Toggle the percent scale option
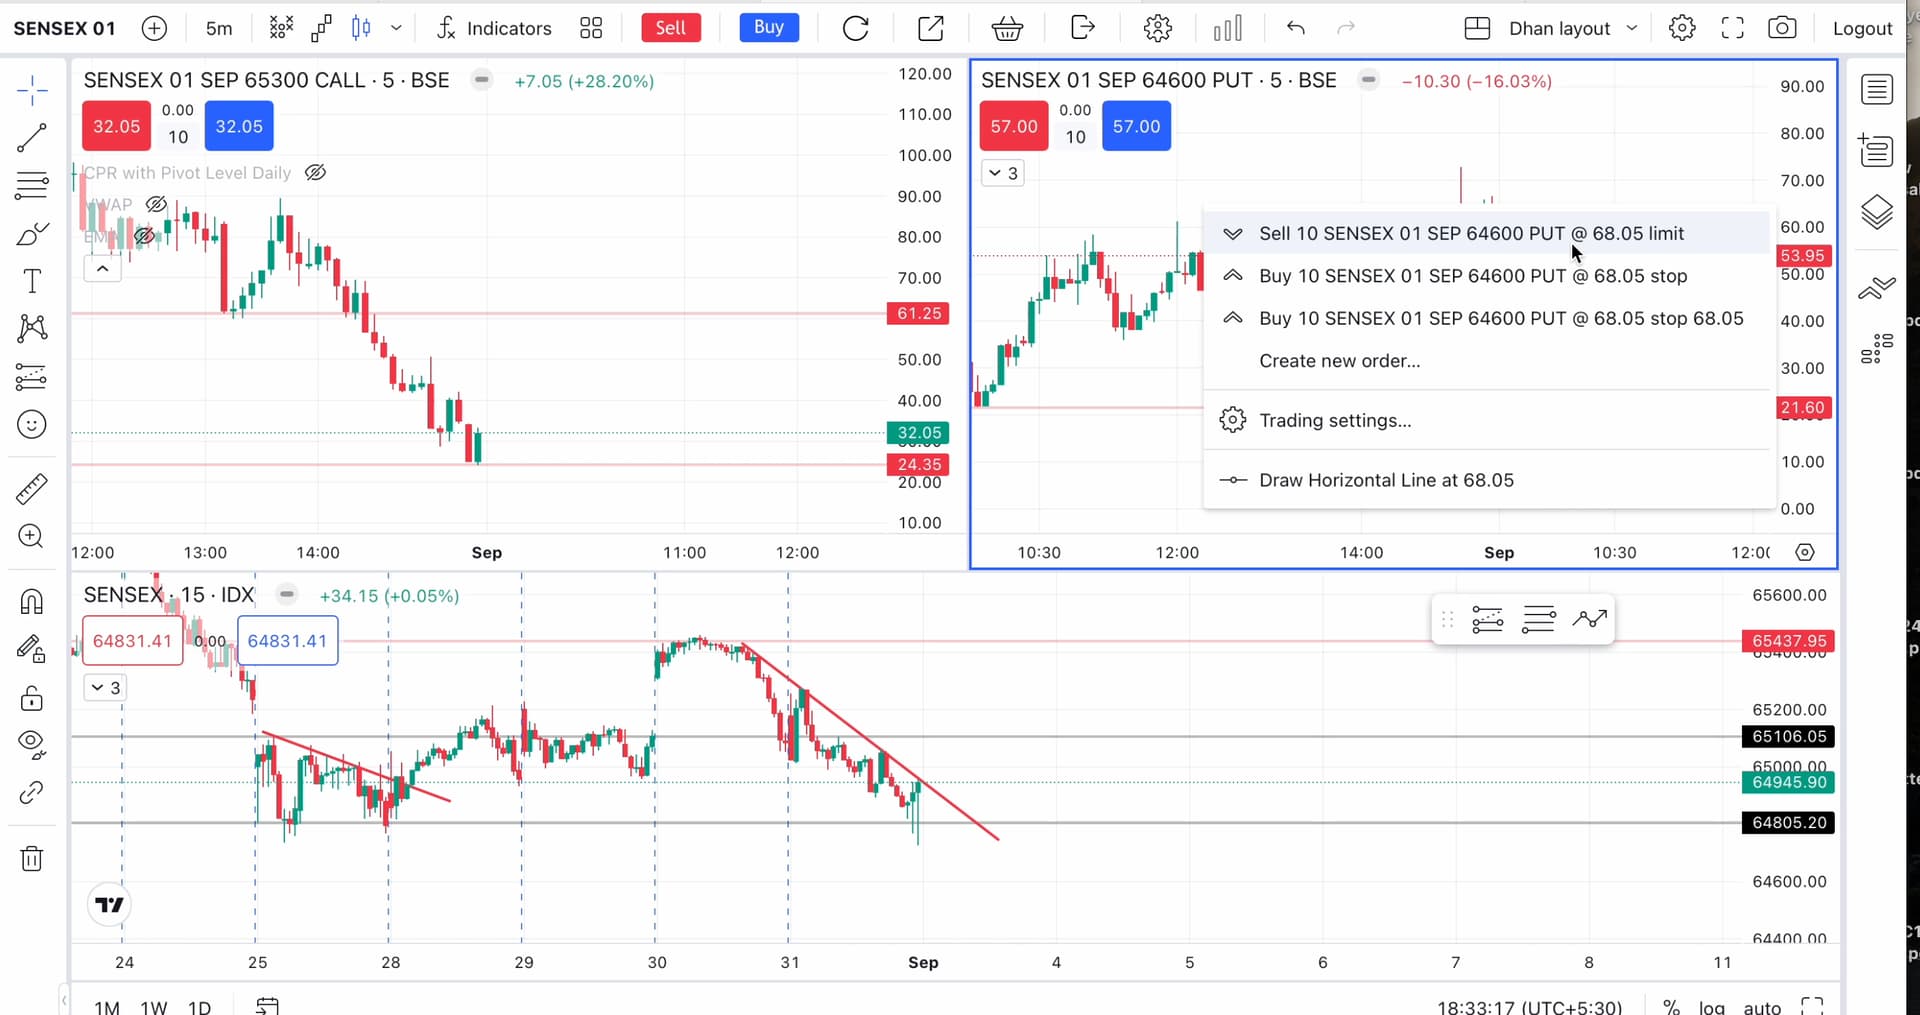 pyautogui.click(x=1671, y=1006)
